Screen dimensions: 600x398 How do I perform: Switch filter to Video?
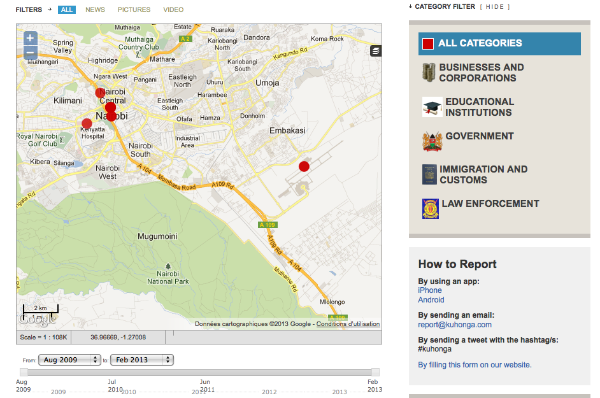(x=173, y=10)
